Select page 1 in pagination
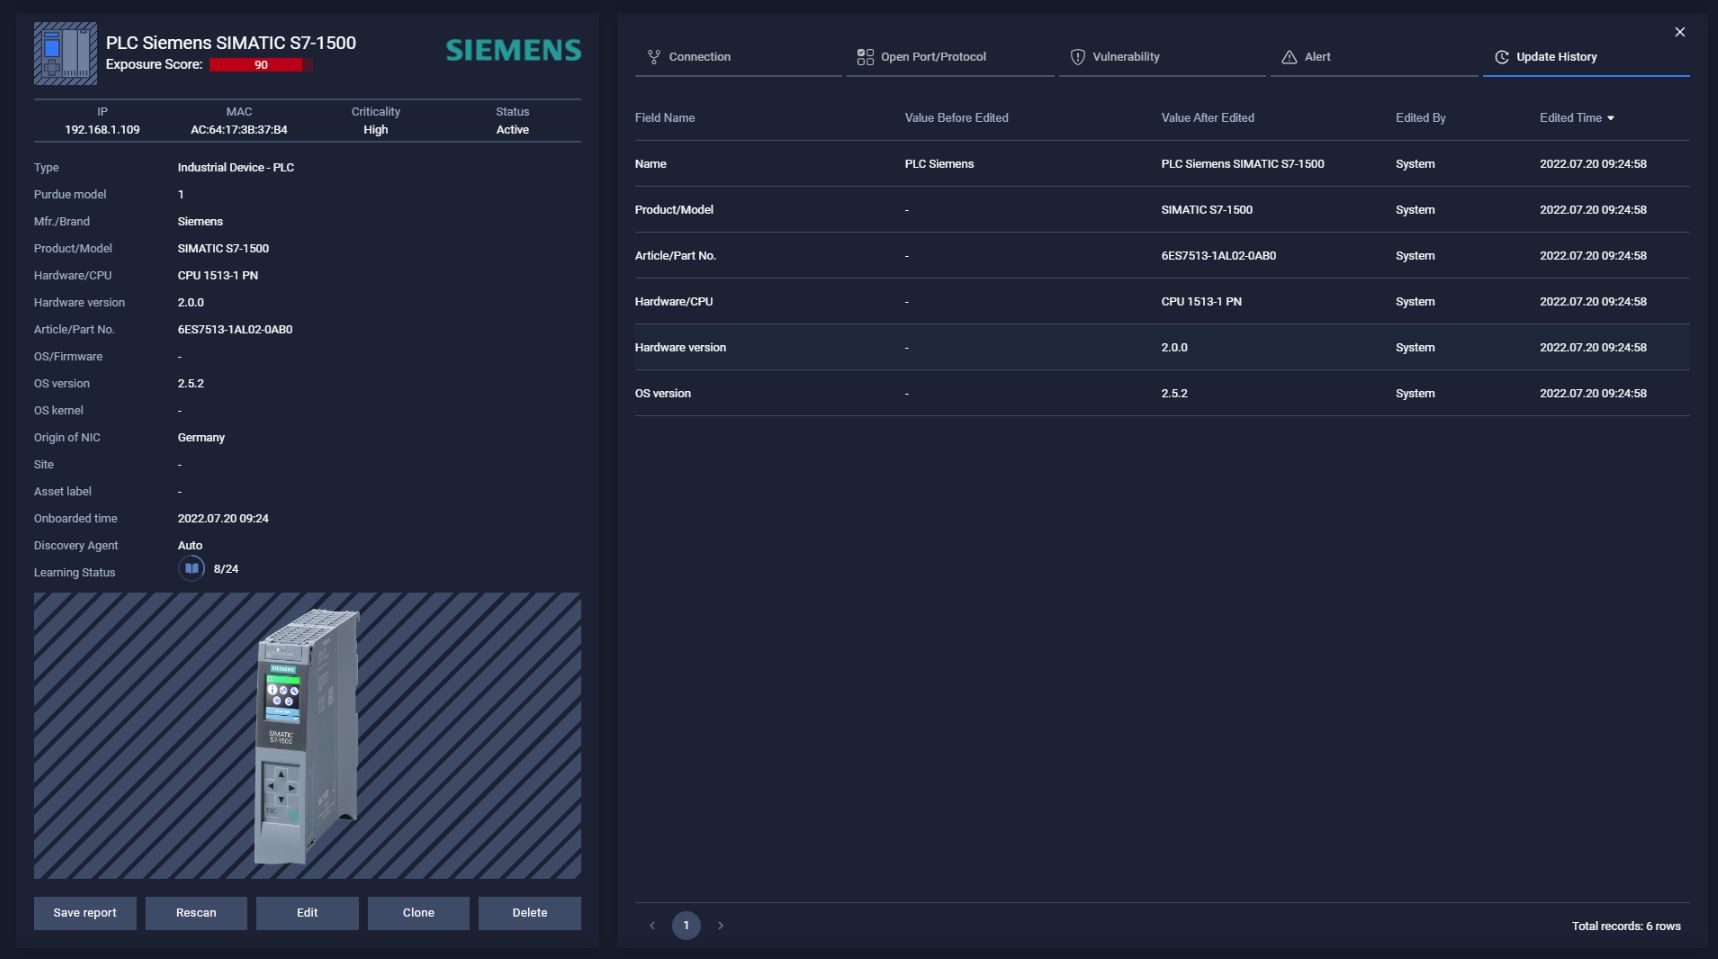Viewport: 1718px width, 959px height. 686,925
